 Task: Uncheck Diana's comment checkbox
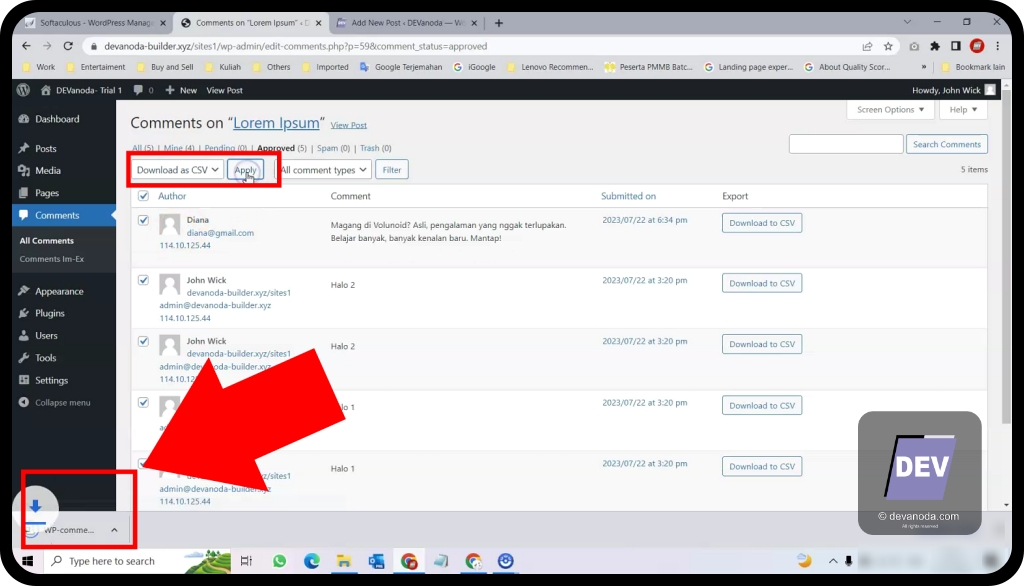click(144, 220)
